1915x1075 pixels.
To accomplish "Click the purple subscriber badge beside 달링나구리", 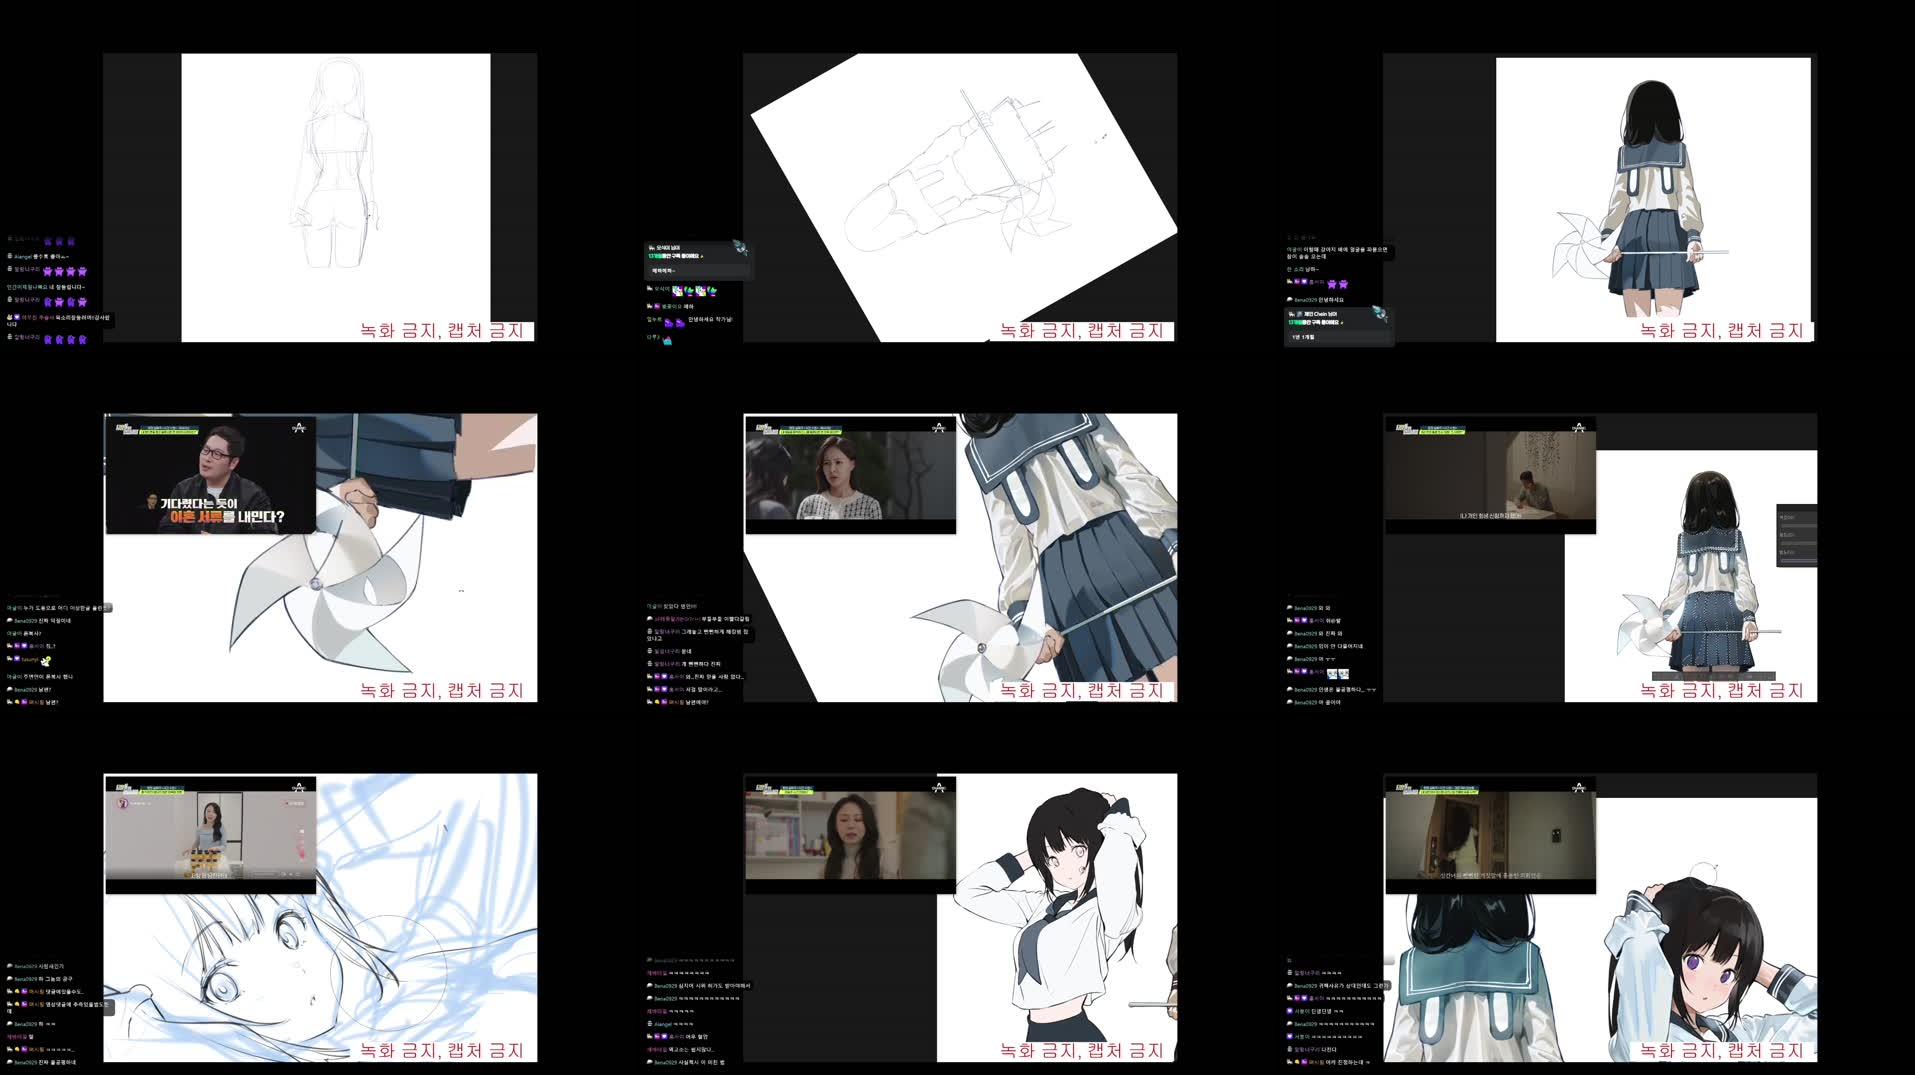I will tap(10, 267).
